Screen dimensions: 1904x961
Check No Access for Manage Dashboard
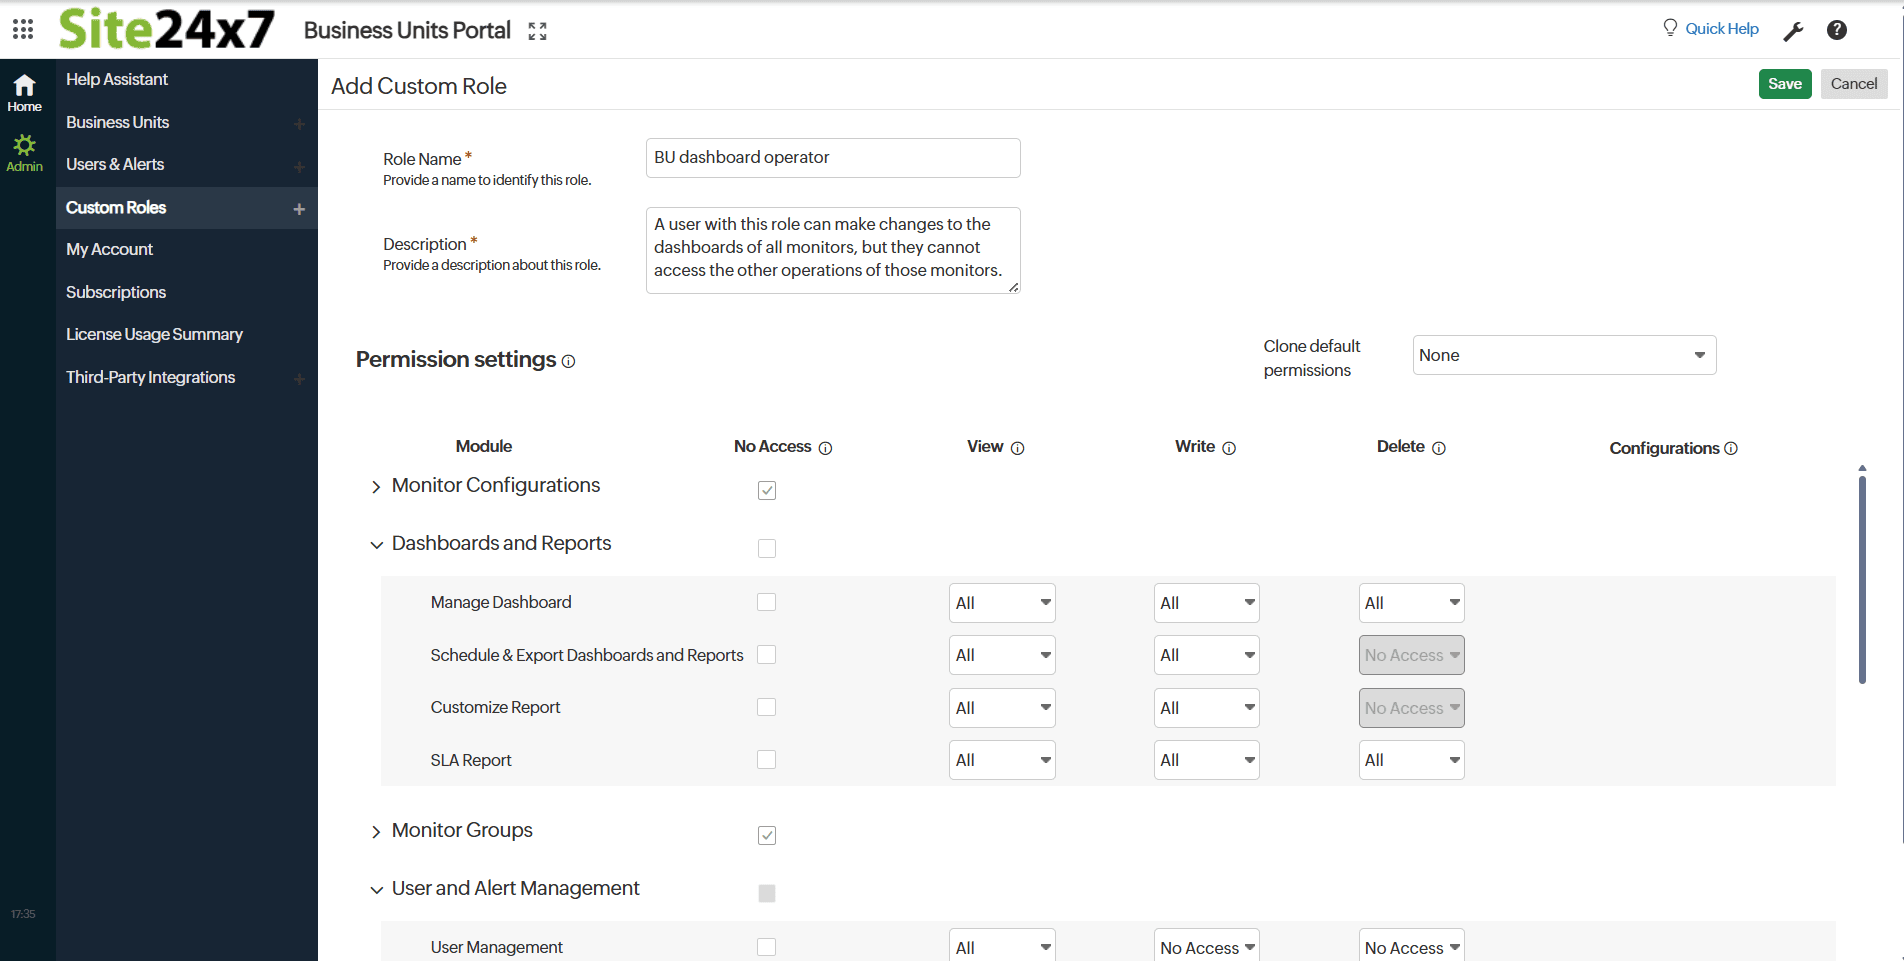coord(767,602)
